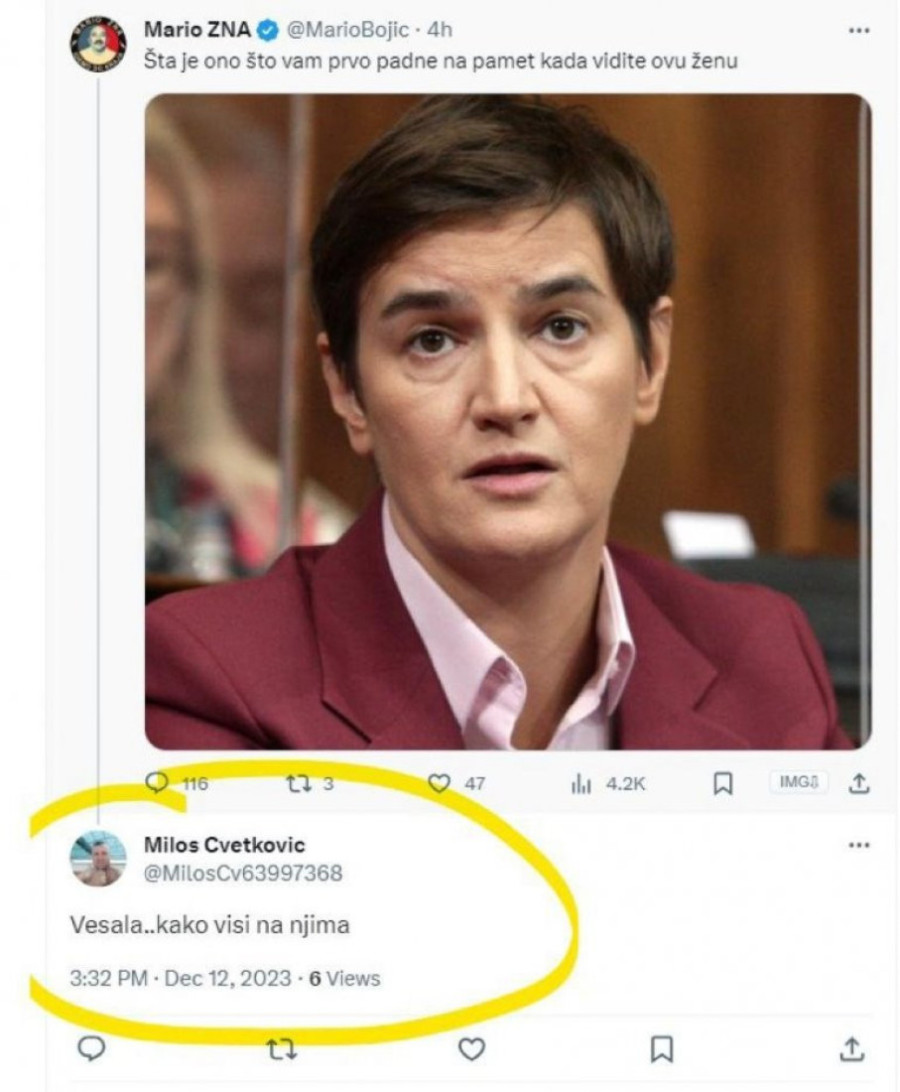Click the repost icon on the bottom reply
900x1092 pixels.
pos(282,1047)
